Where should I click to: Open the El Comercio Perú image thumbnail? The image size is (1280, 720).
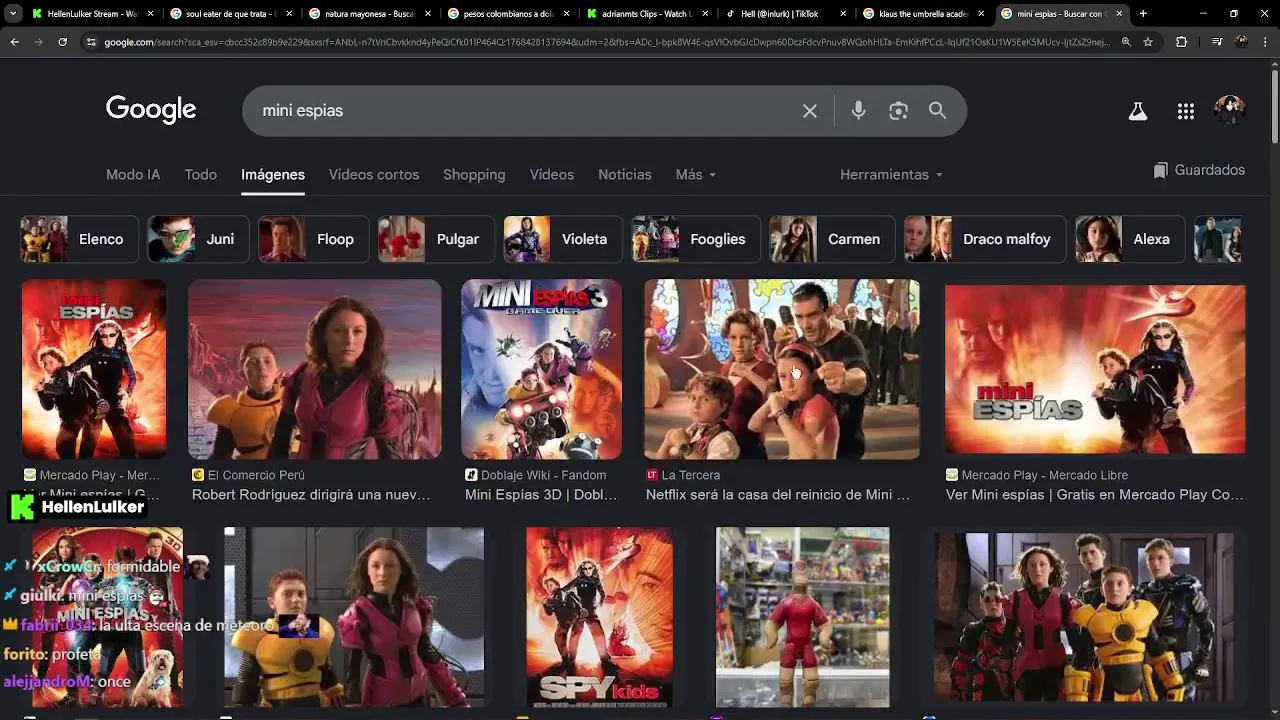coord(315,369)
